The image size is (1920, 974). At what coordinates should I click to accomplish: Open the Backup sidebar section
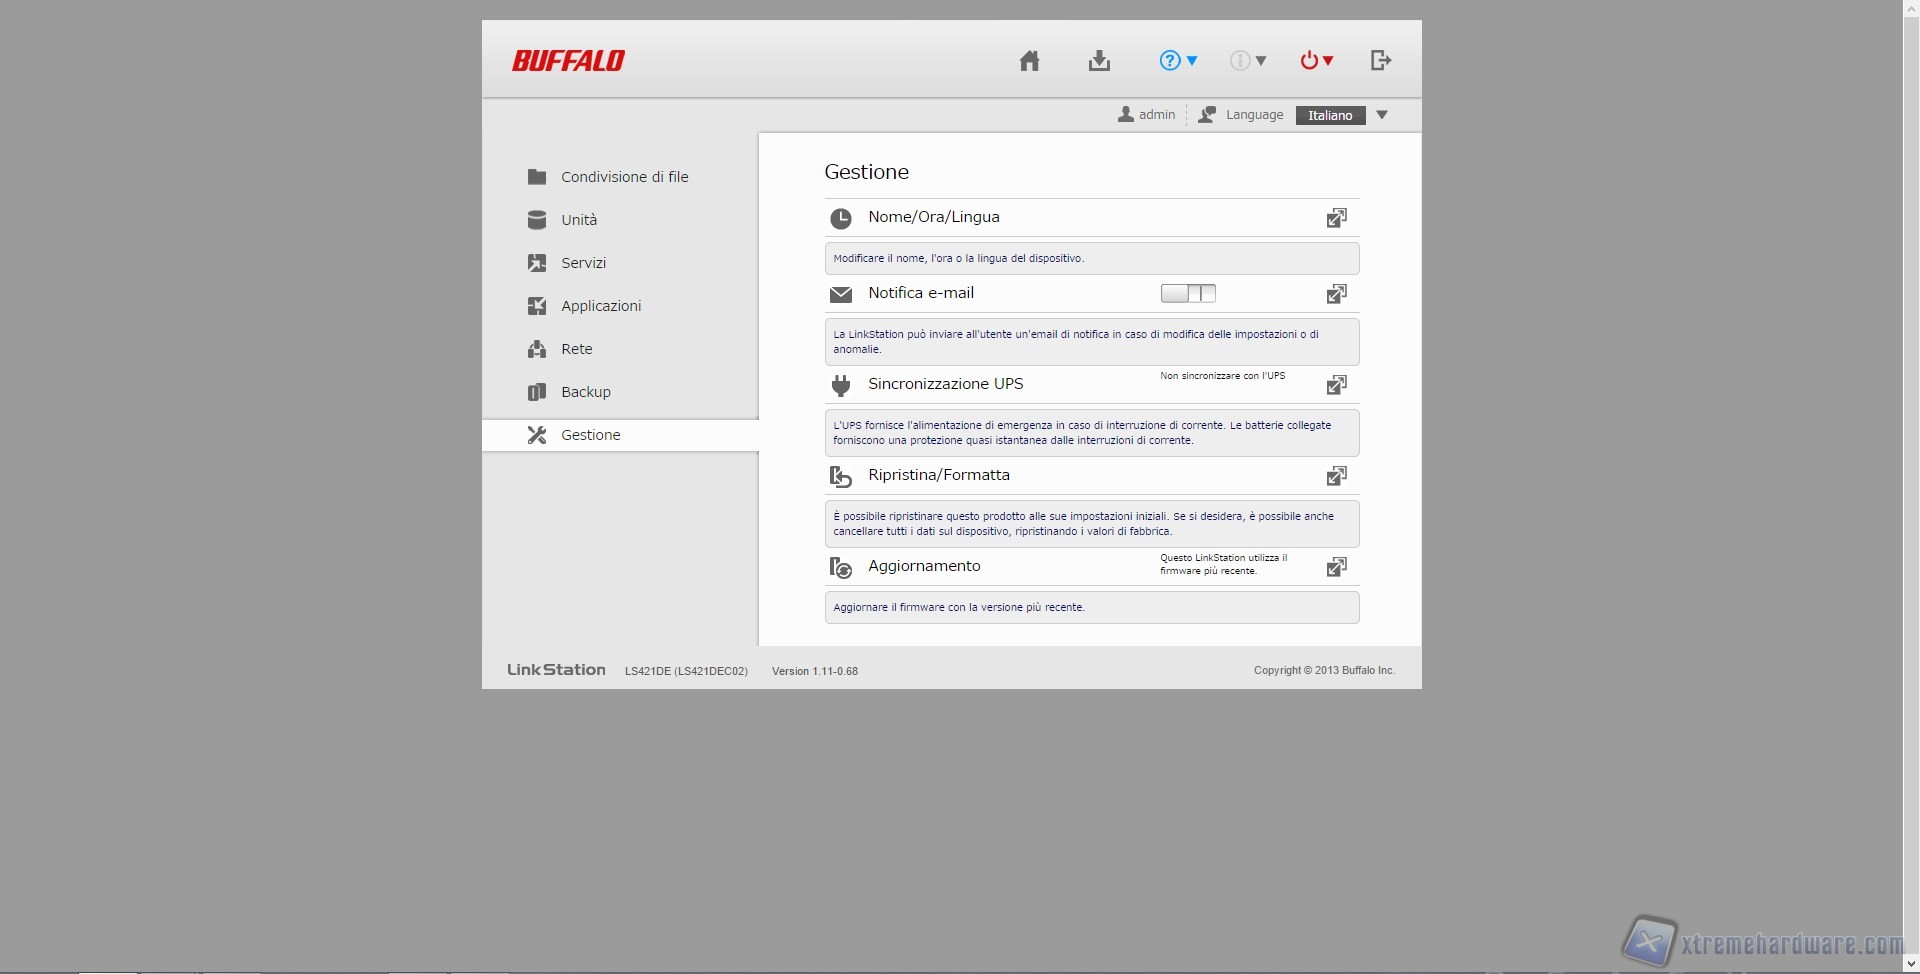tap(585, 392)
